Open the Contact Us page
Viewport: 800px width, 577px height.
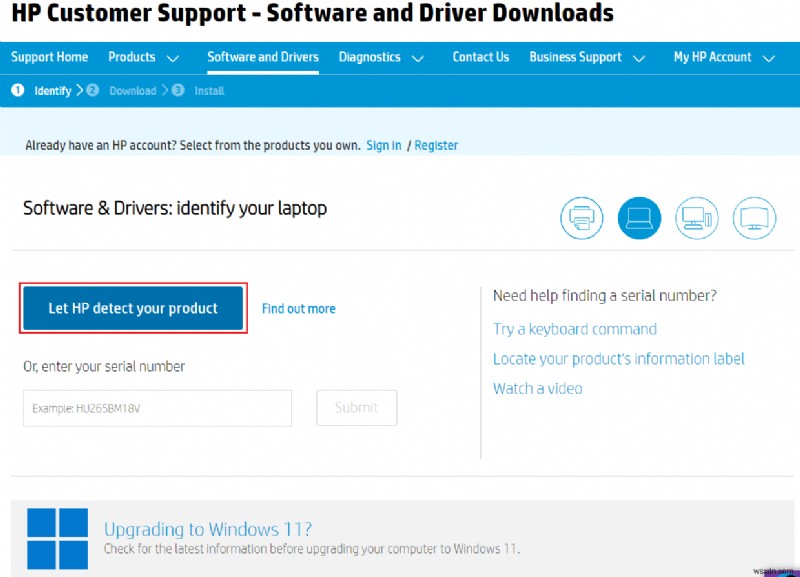(481, 57)
